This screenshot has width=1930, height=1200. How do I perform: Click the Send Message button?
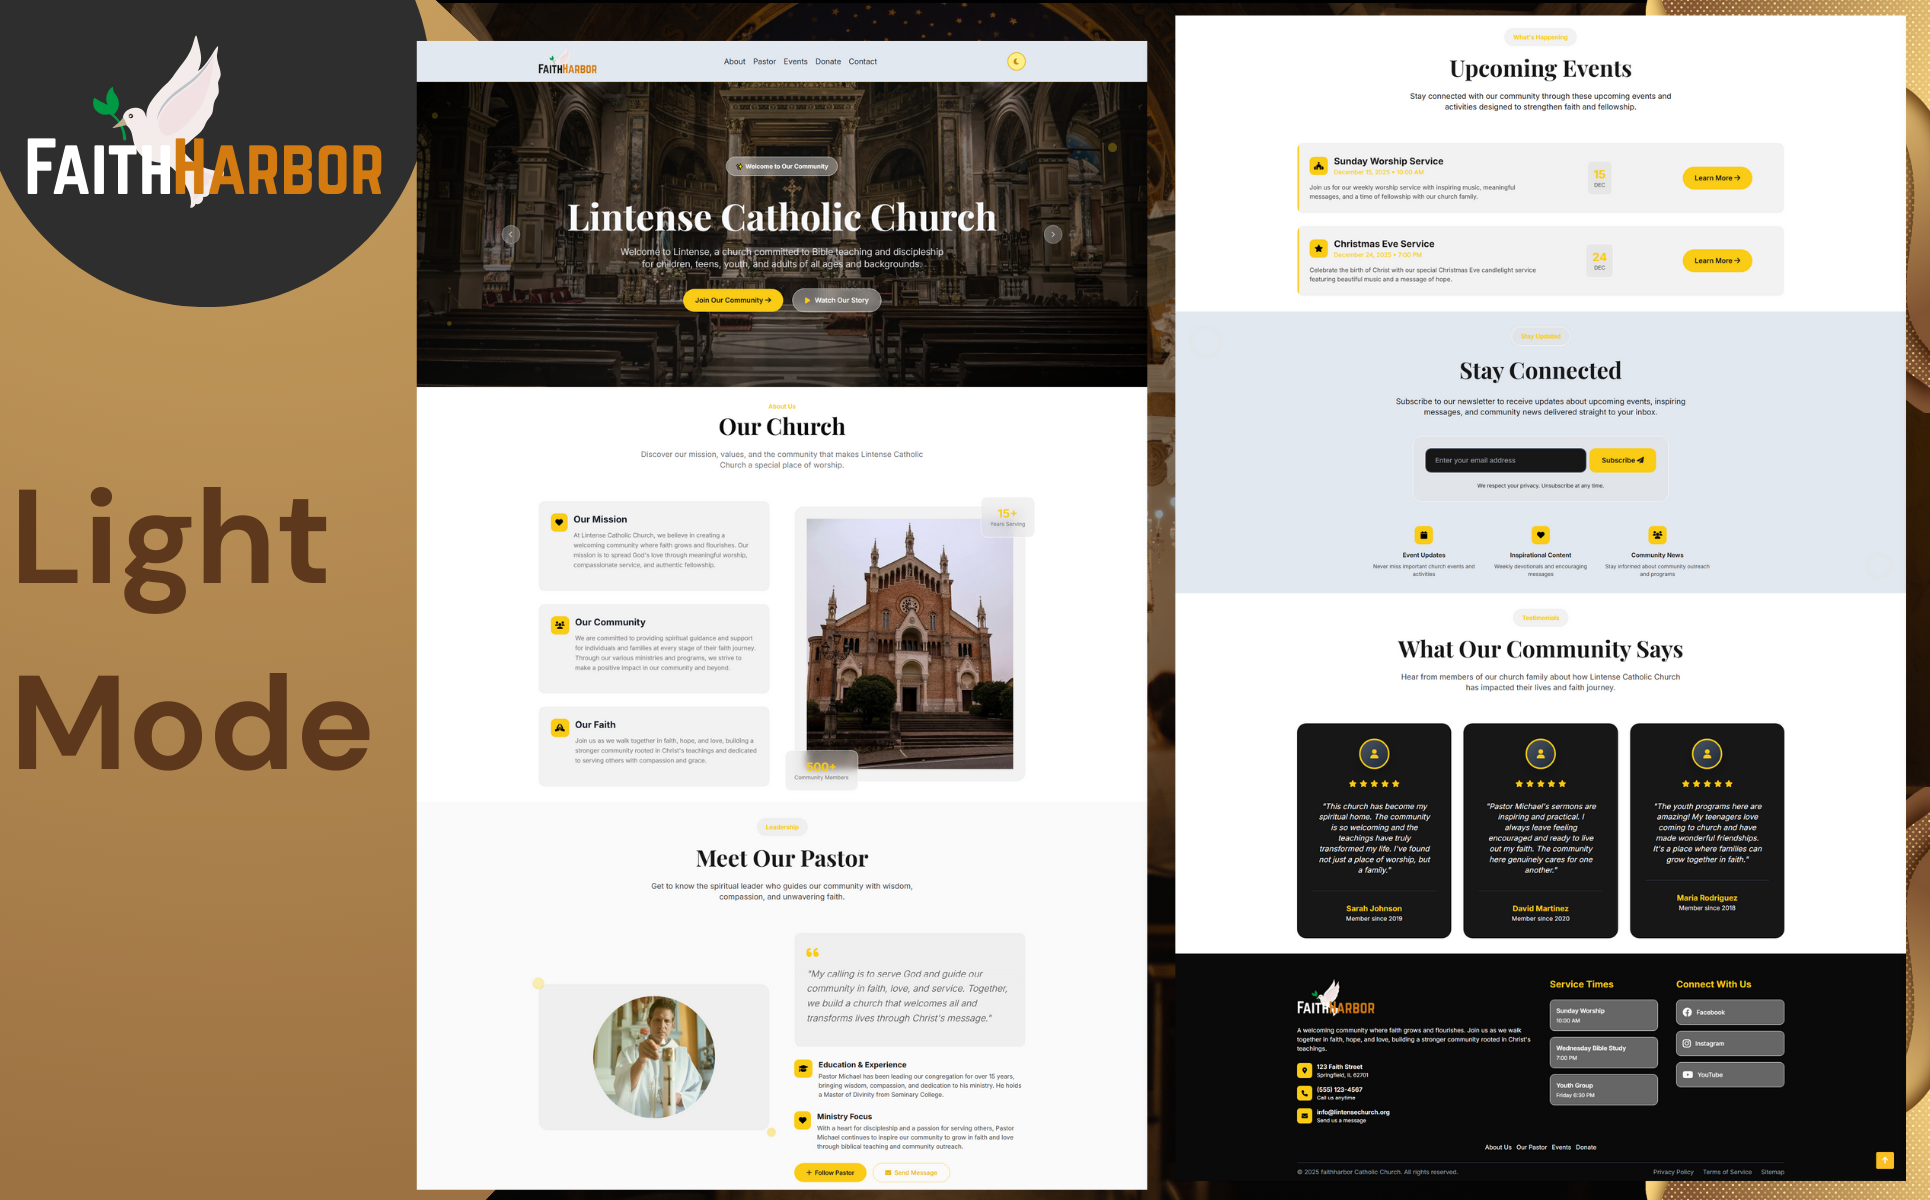point(911,1172)
